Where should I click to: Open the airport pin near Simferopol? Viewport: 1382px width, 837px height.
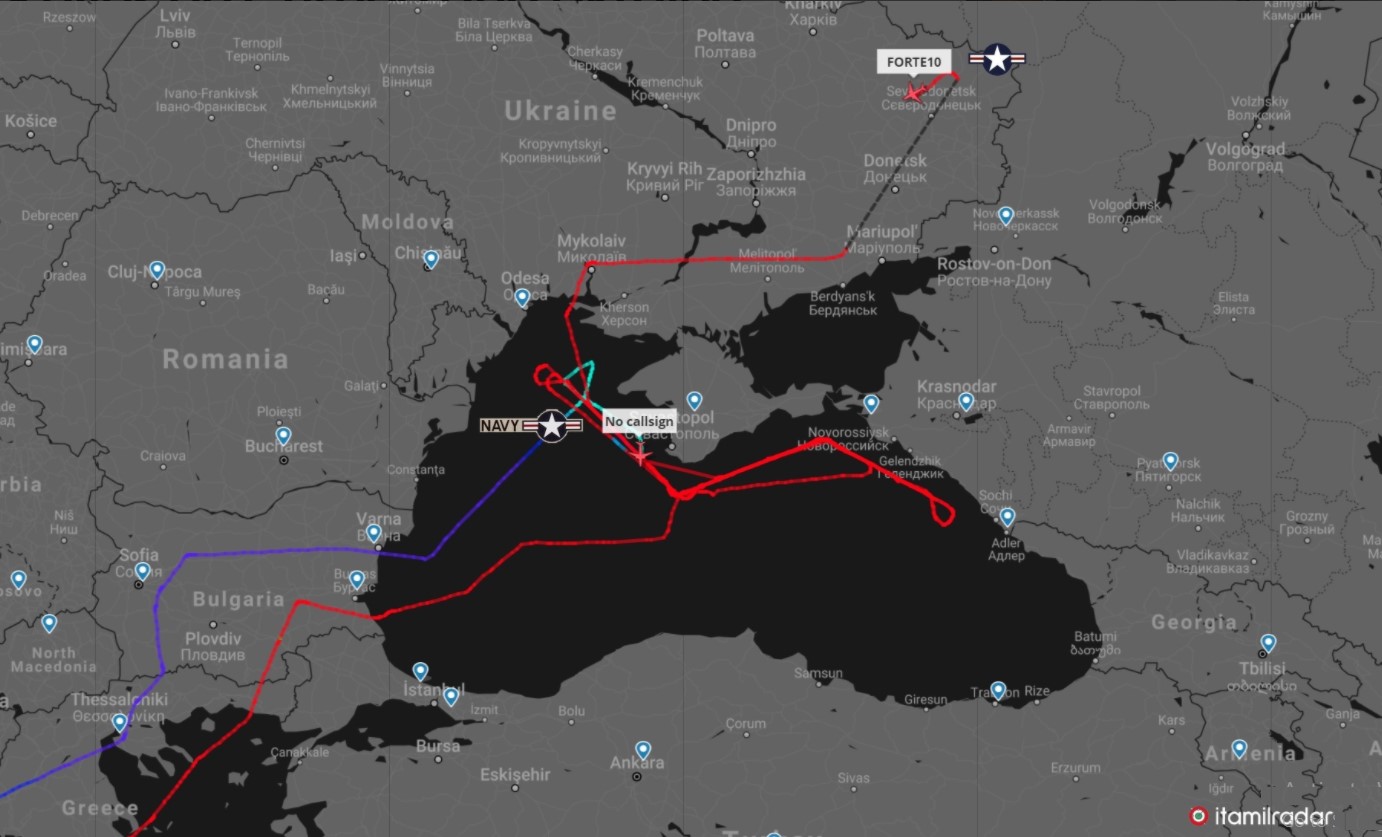(694, 402)
